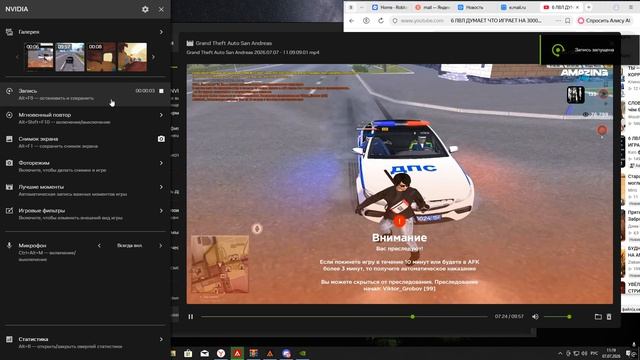Image resolution: width=640 pixels, height=360 pixels.
Task: Open first gallery thumbnail labeled 00:06
Action: tap(40, 57)
